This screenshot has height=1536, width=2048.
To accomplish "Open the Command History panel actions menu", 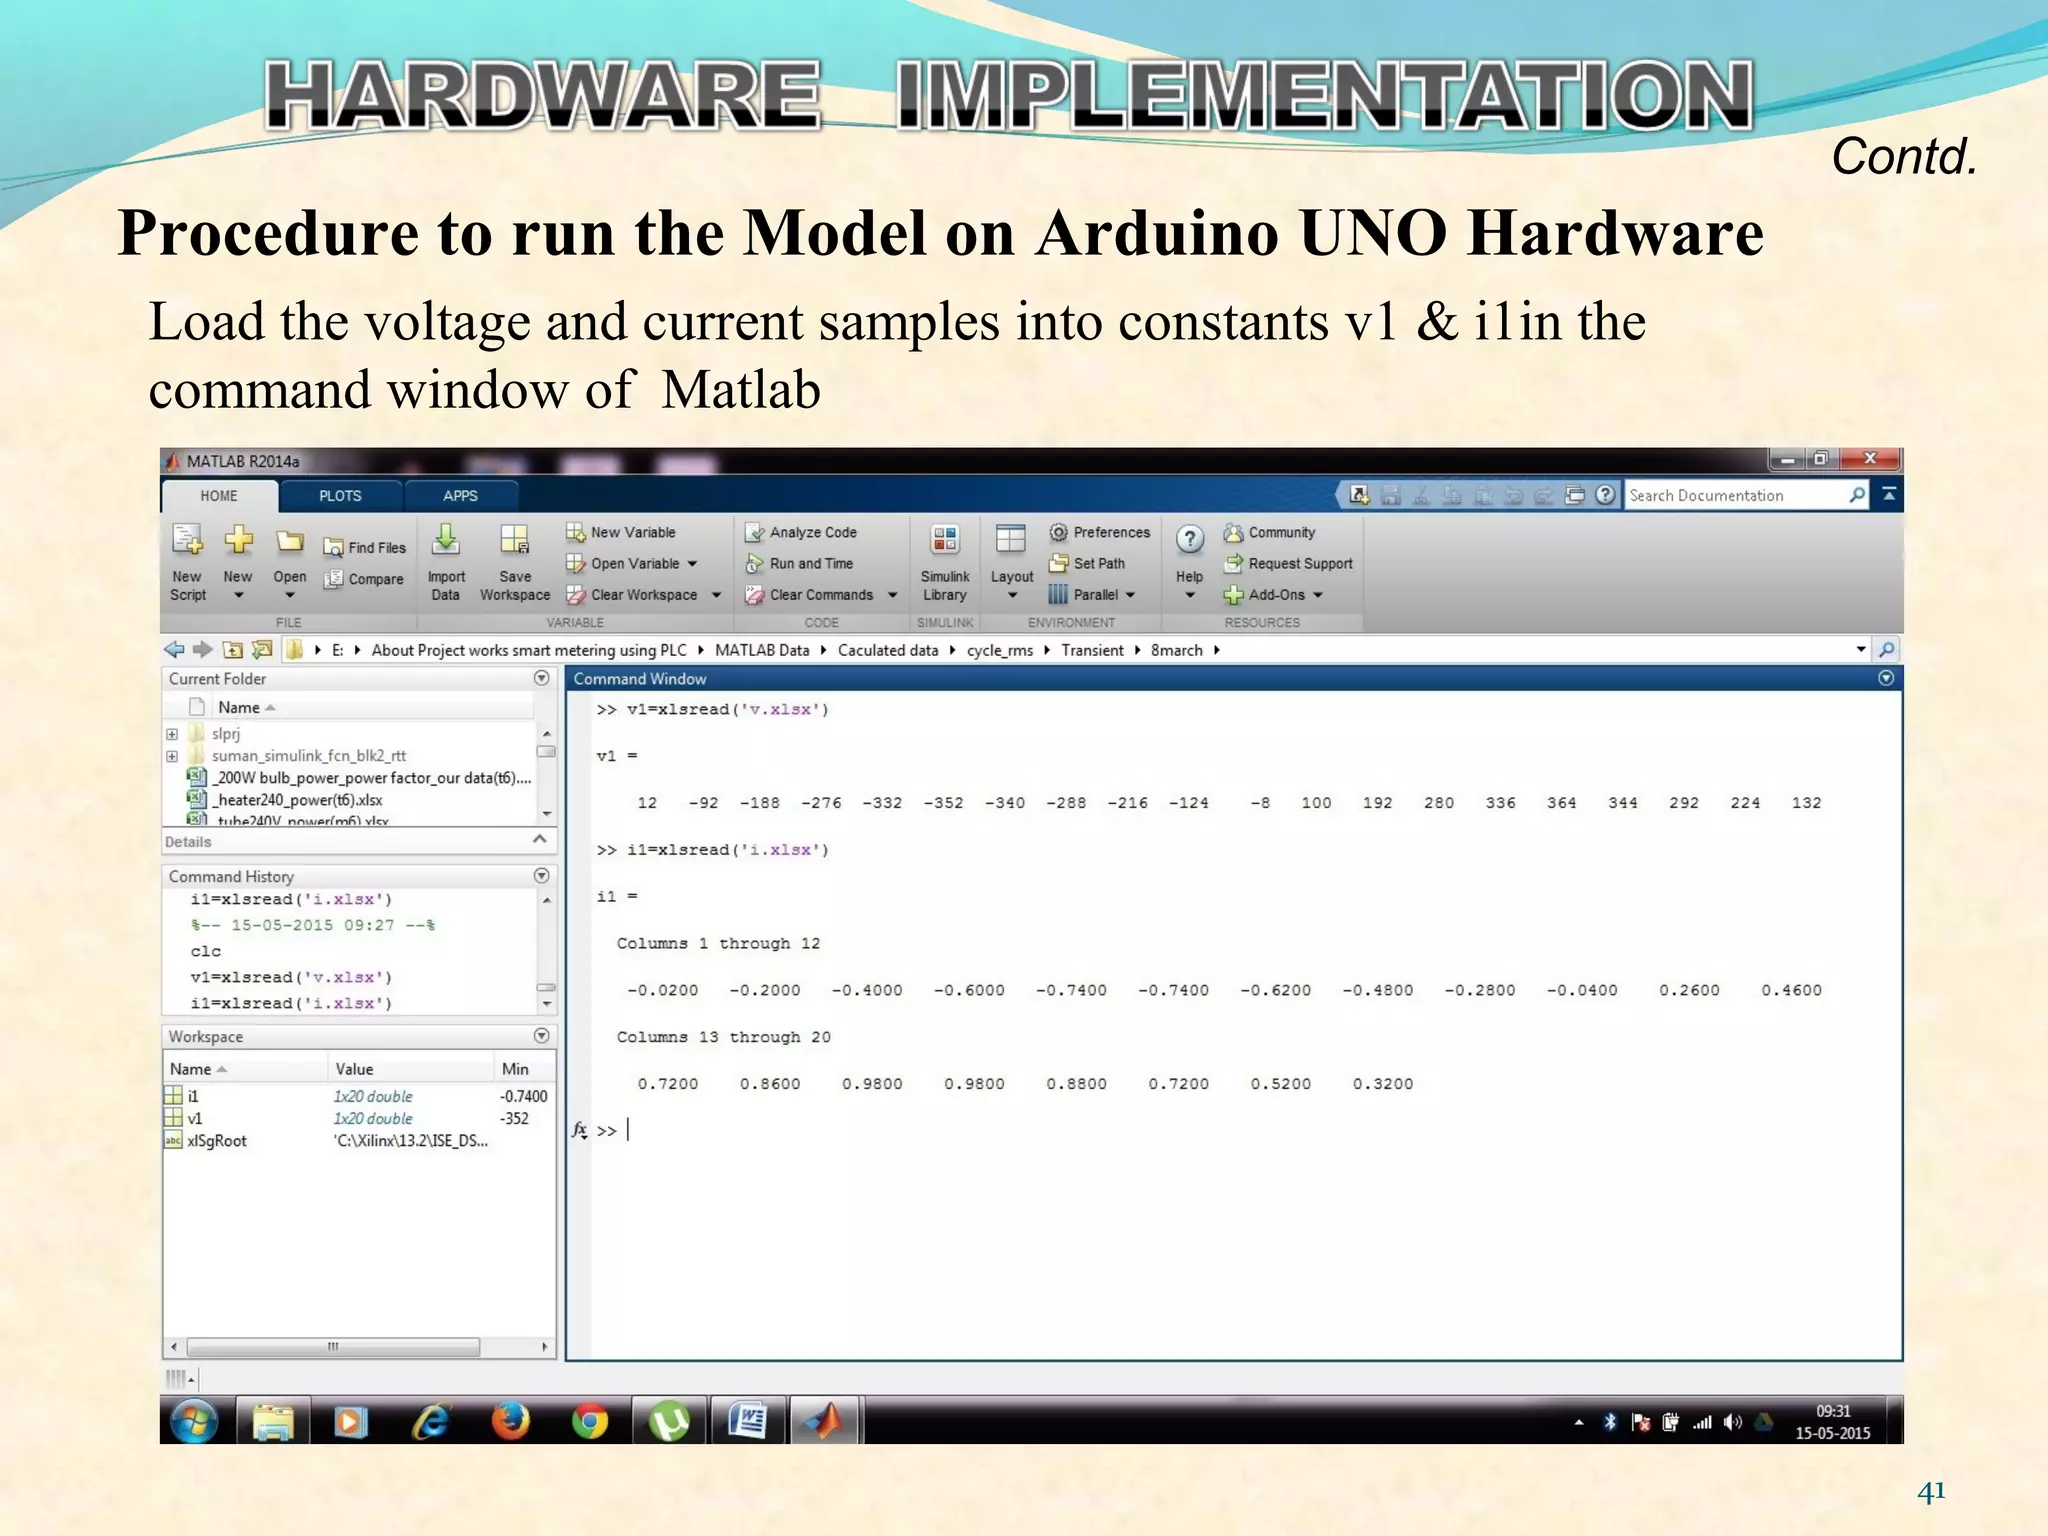I will (542, 875).
